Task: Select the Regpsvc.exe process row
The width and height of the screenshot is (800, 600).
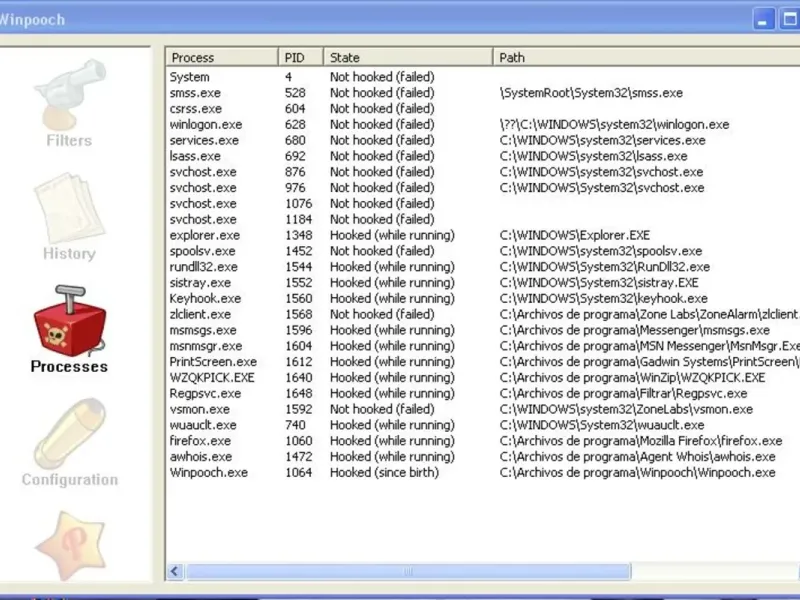Action: point(483,393)
